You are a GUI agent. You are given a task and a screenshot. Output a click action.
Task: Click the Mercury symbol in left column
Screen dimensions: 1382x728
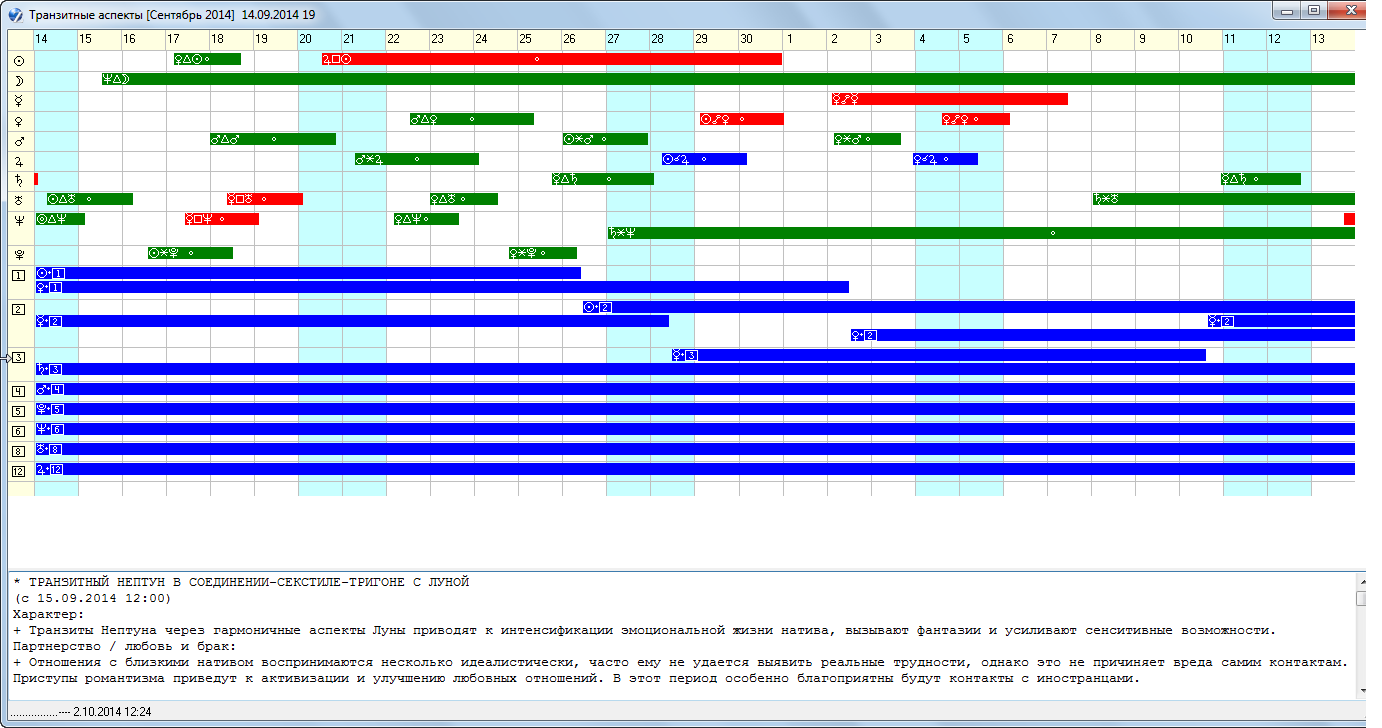pyautogui.click(x=18, y=100)
